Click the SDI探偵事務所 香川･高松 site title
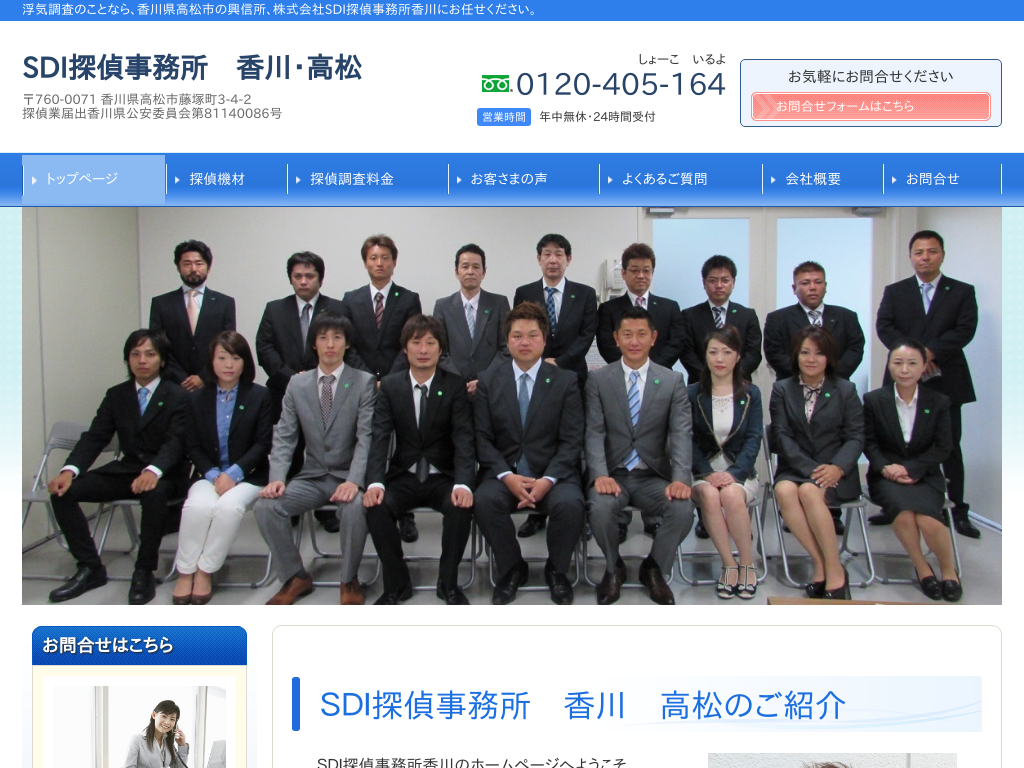1024x768 pixels. (x=192, y=68)
